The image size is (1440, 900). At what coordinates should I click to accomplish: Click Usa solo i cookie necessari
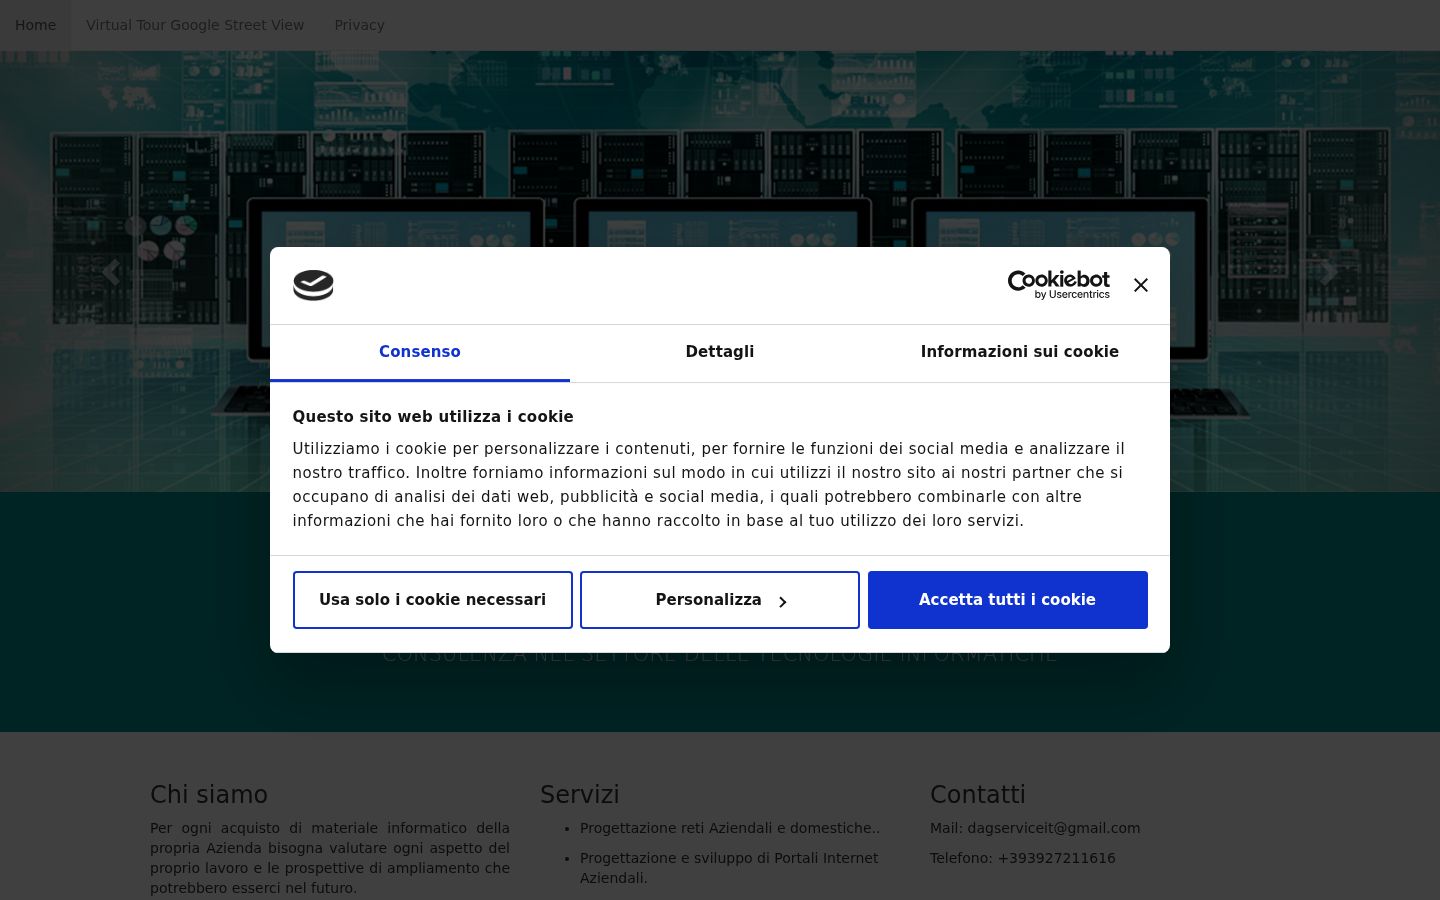pos(433,600)
